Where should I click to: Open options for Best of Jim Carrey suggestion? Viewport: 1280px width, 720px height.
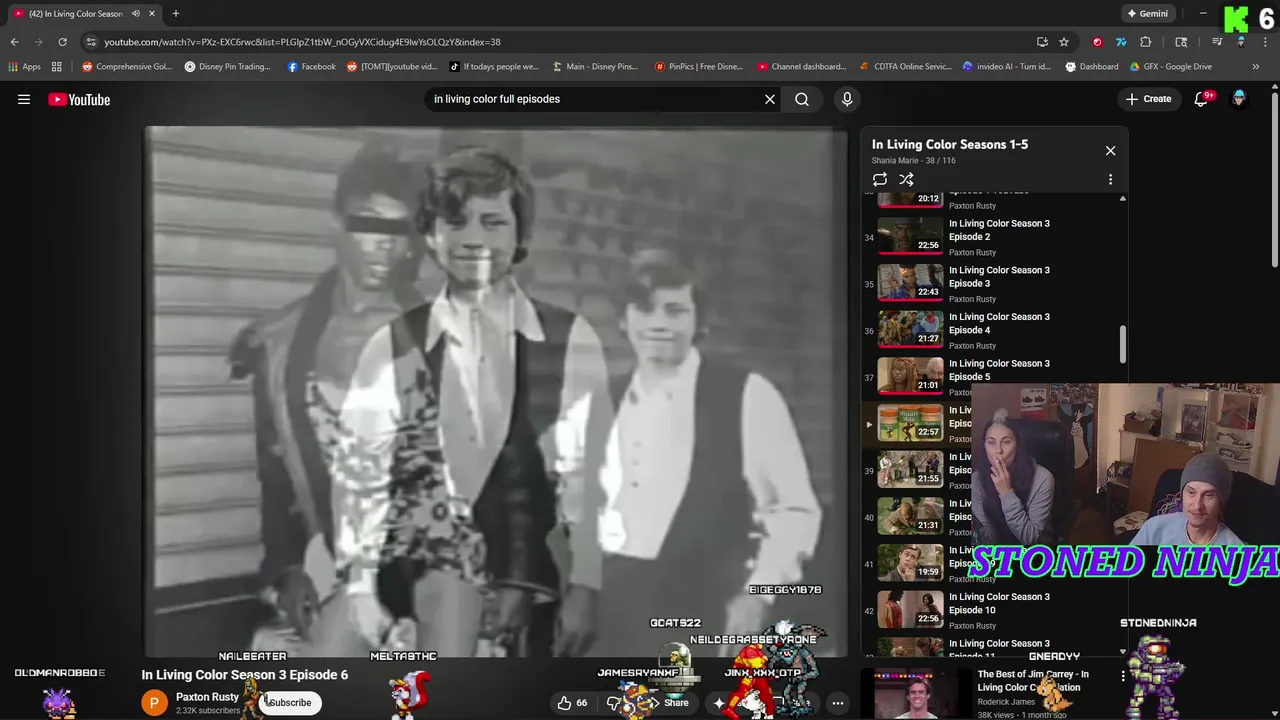point(1123,677)
